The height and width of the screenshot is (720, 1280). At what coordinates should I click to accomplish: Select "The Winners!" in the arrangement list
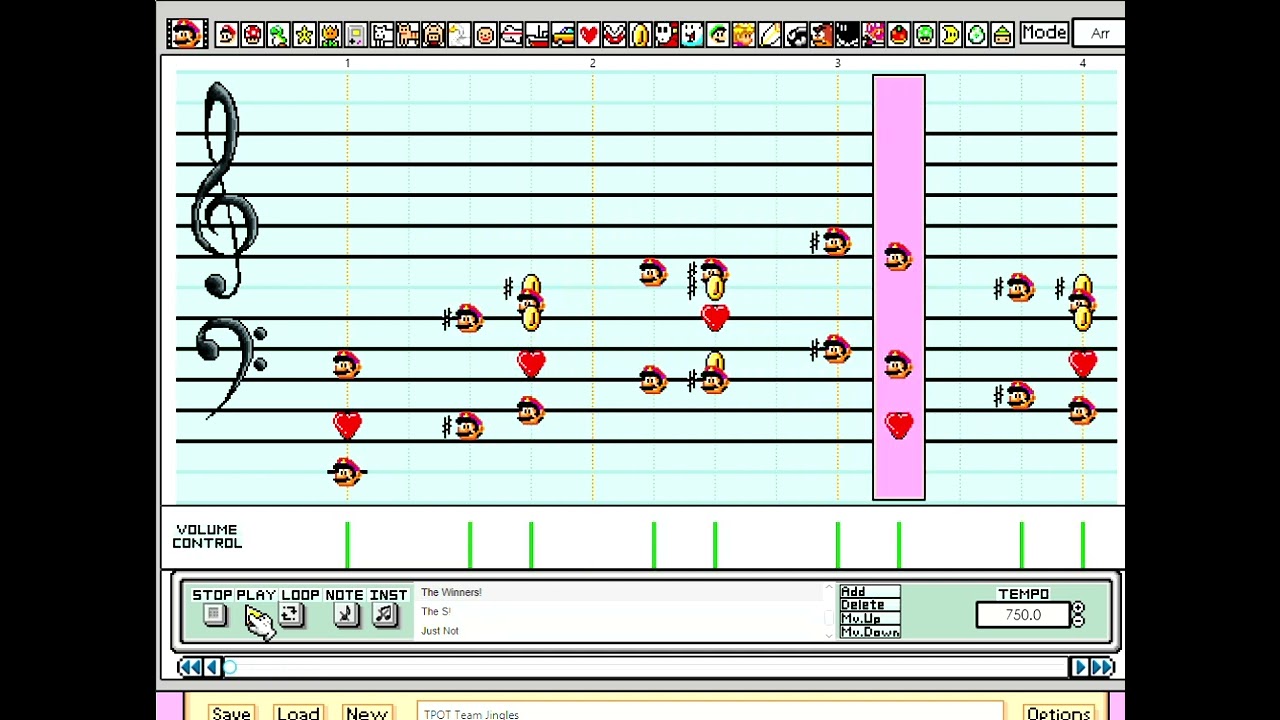point(451,592)
